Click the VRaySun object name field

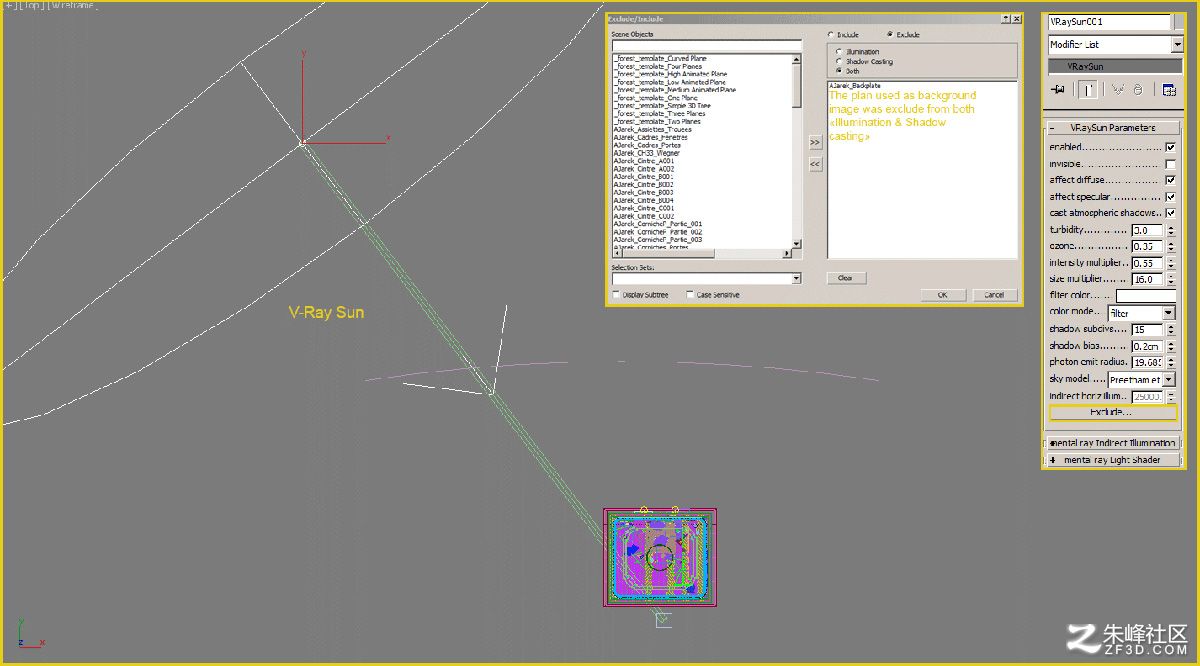point(1108,22)
